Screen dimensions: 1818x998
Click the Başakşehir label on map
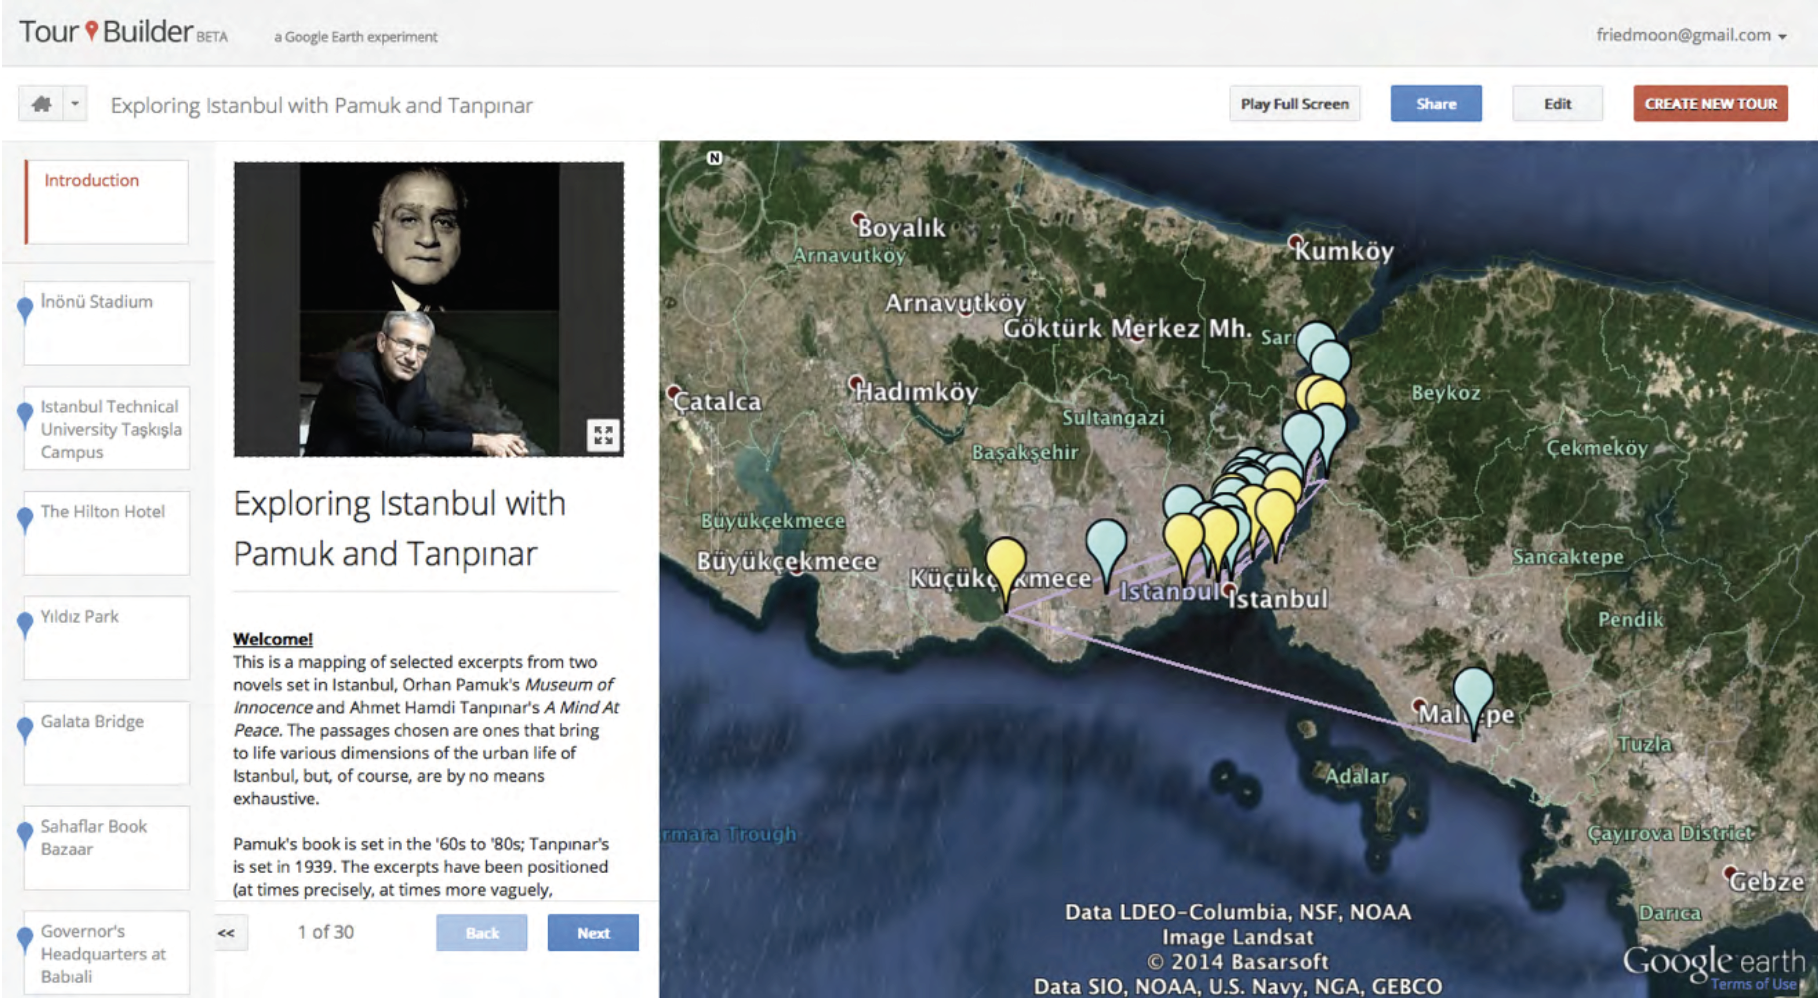pos(1025,453)
